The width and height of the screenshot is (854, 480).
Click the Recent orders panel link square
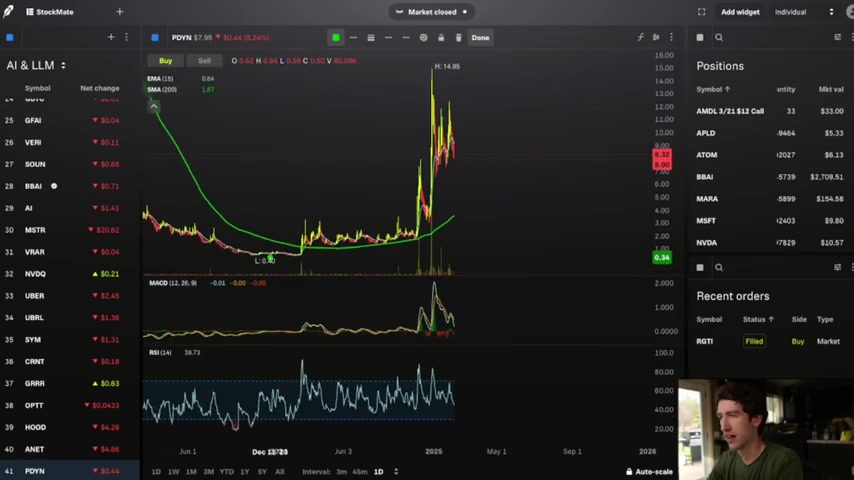pyautogui.click(x=700, y=268)
